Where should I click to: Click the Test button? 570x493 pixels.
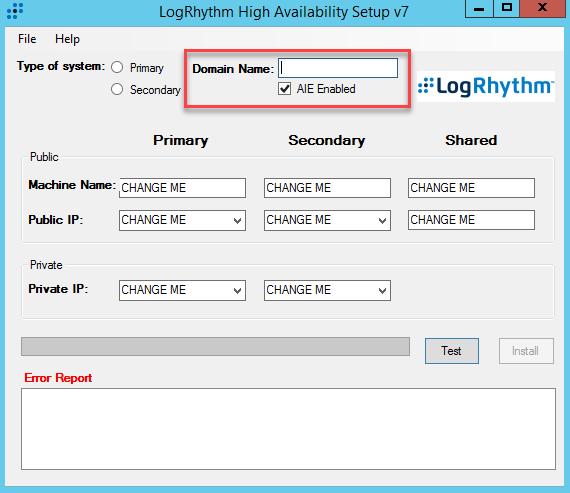[452, 351]
